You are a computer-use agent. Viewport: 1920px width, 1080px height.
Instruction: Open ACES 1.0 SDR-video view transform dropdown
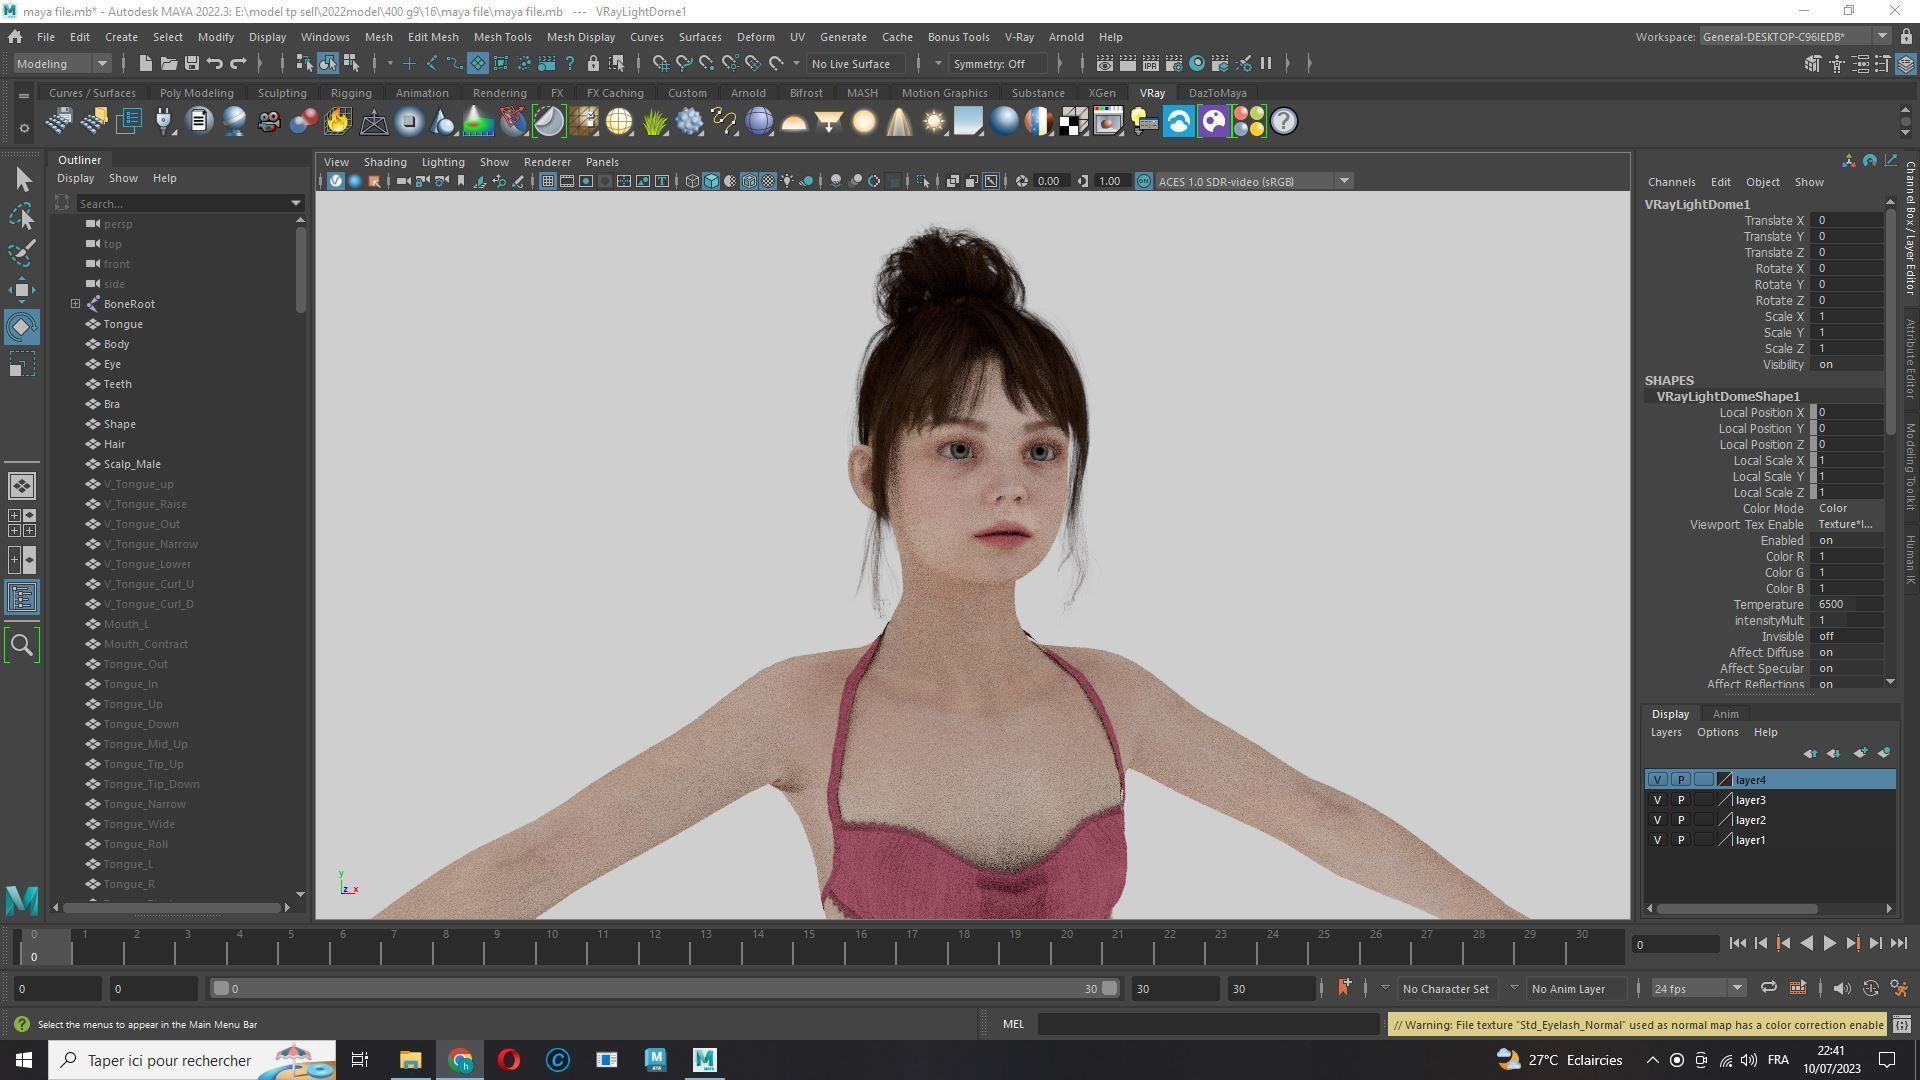1254,181
